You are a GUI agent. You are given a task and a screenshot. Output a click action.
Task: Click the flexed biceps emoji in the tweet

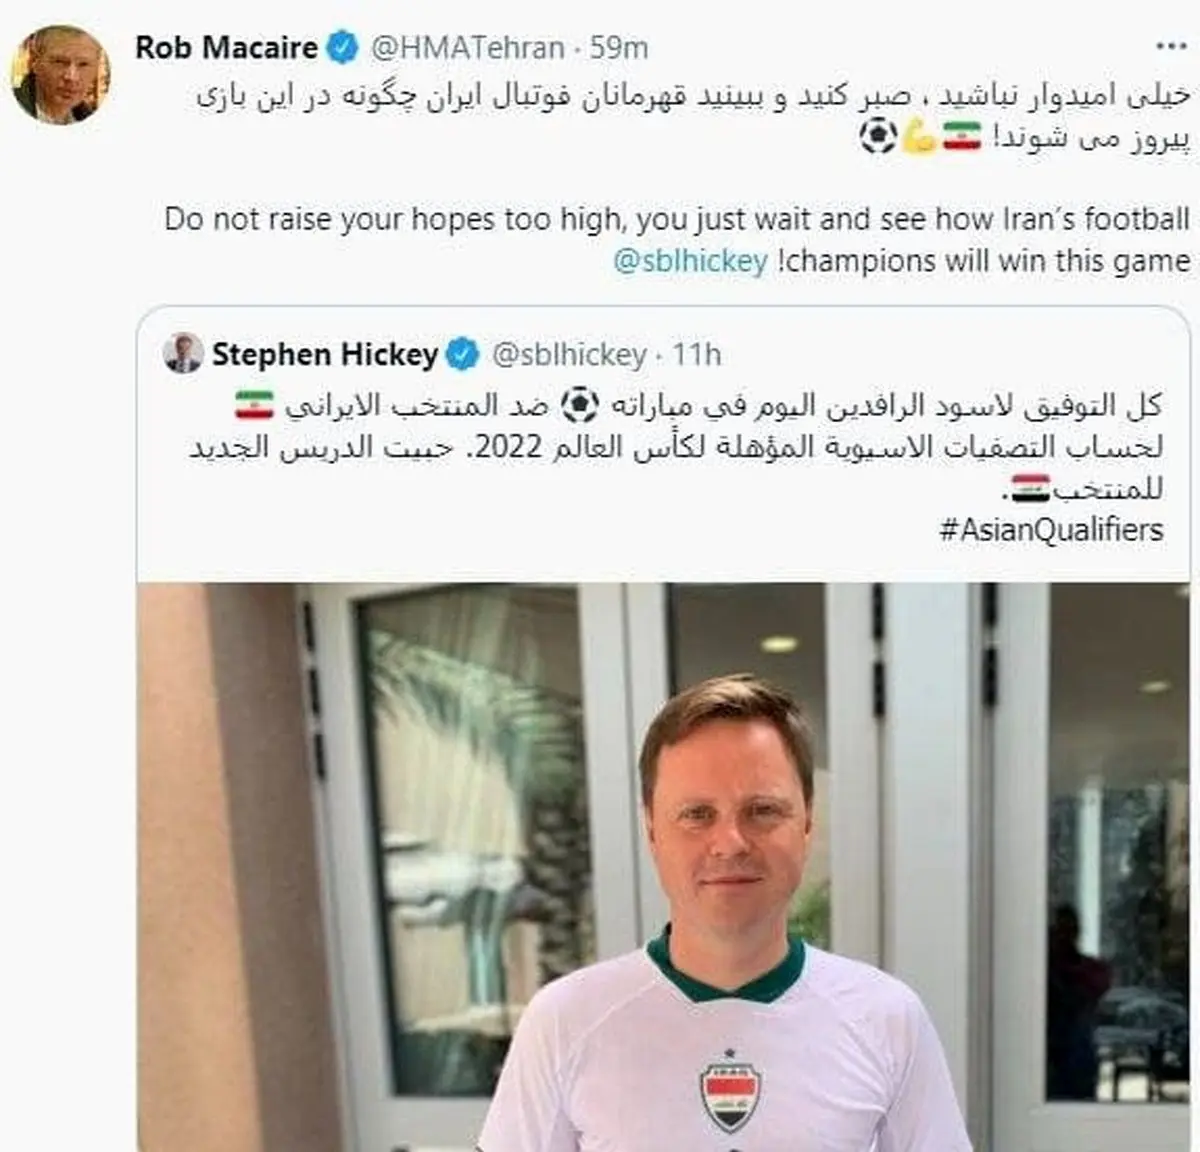pyautogui.click(x=919, y=137)
